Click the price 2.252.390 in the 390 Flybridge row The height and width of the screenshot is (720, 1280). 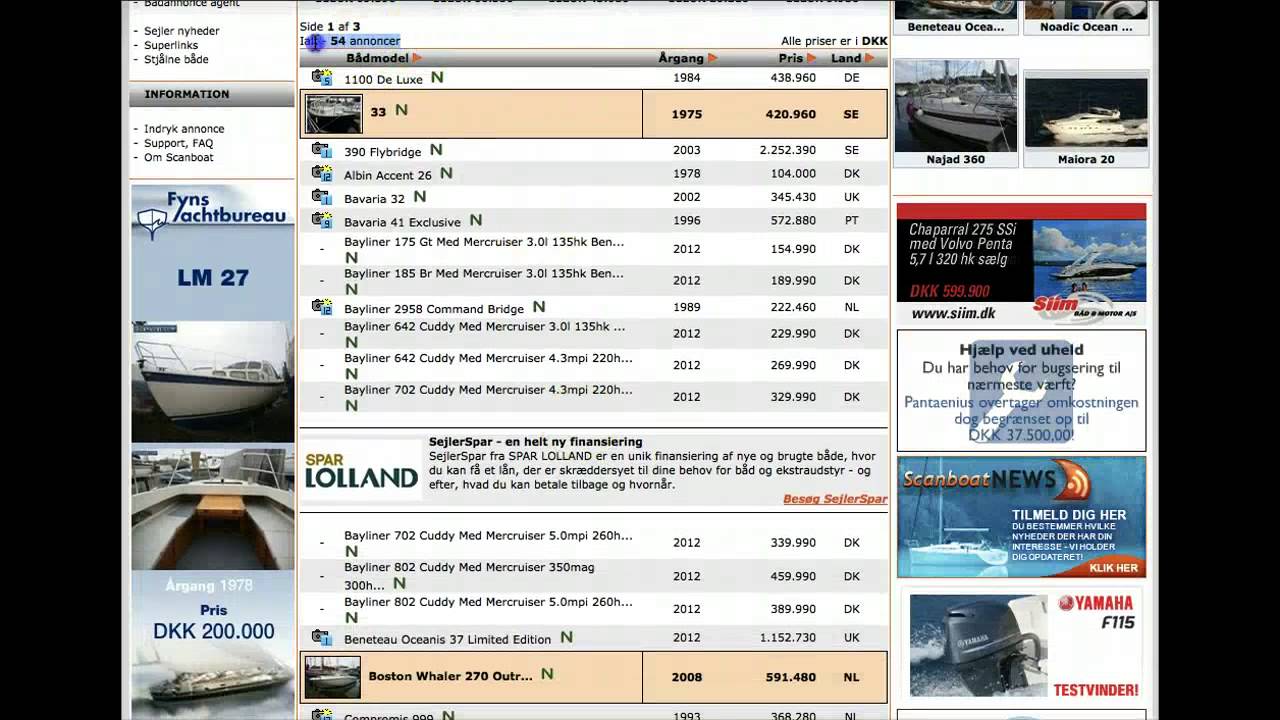tap(787, 150)
